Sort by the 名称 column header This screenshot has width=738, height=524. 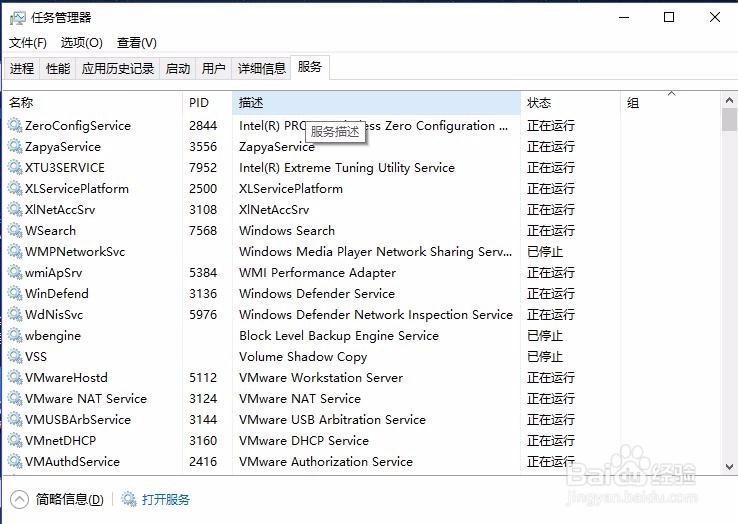pos(93,103)
